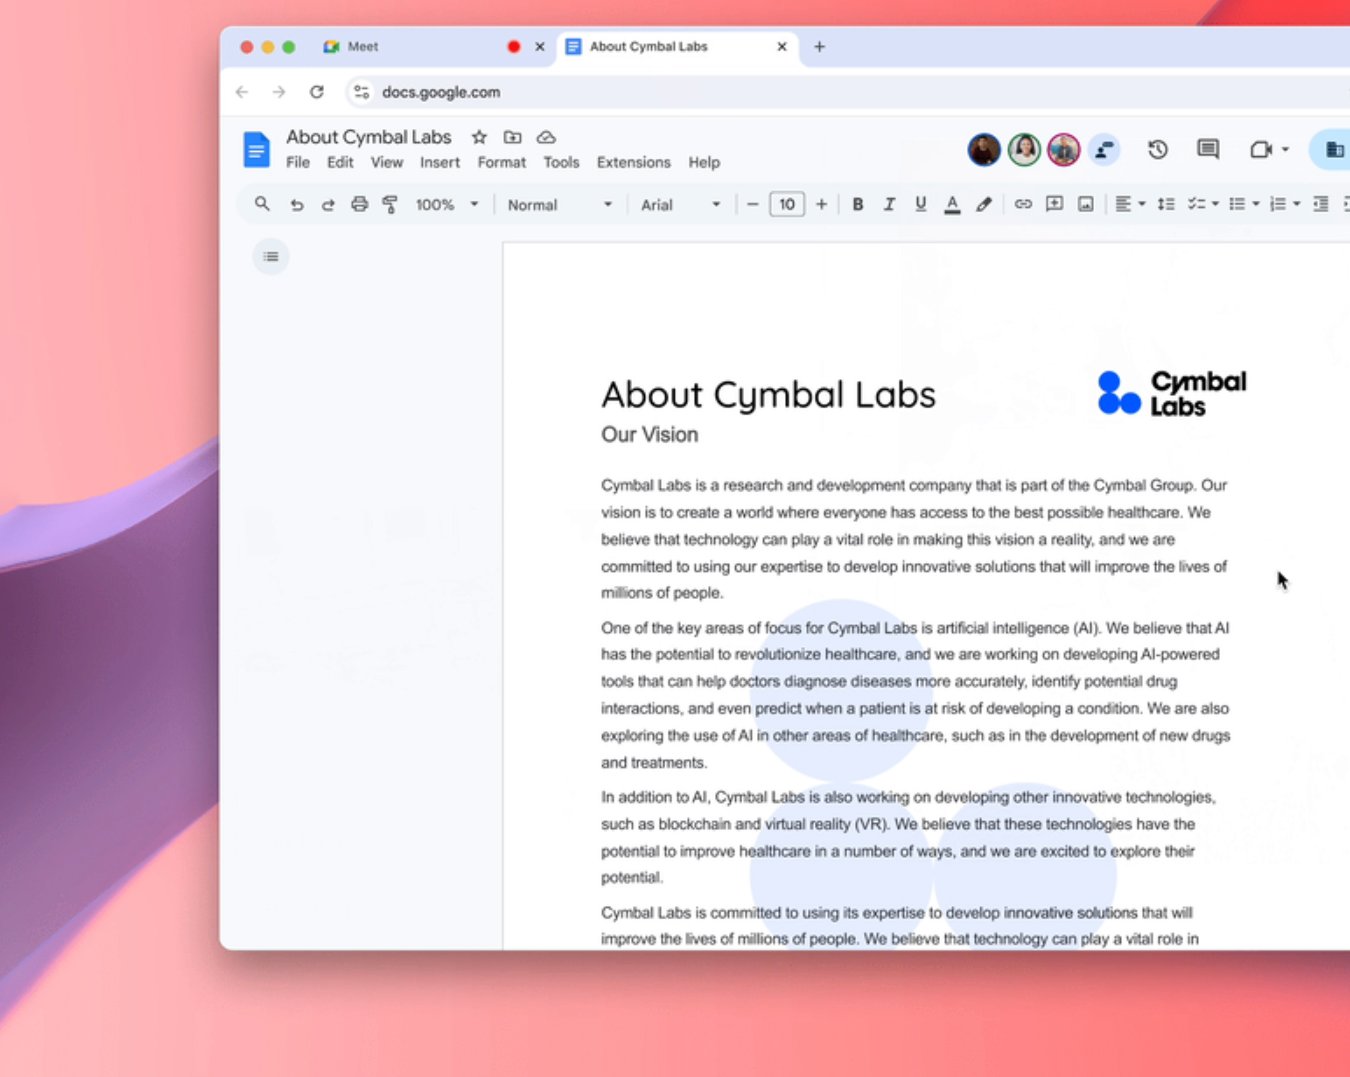This screenshot has height=1077, width=1350.
Task: Click the move-to-folder icon beside the title
Action: pyautogui.click(x=512, y=137)
